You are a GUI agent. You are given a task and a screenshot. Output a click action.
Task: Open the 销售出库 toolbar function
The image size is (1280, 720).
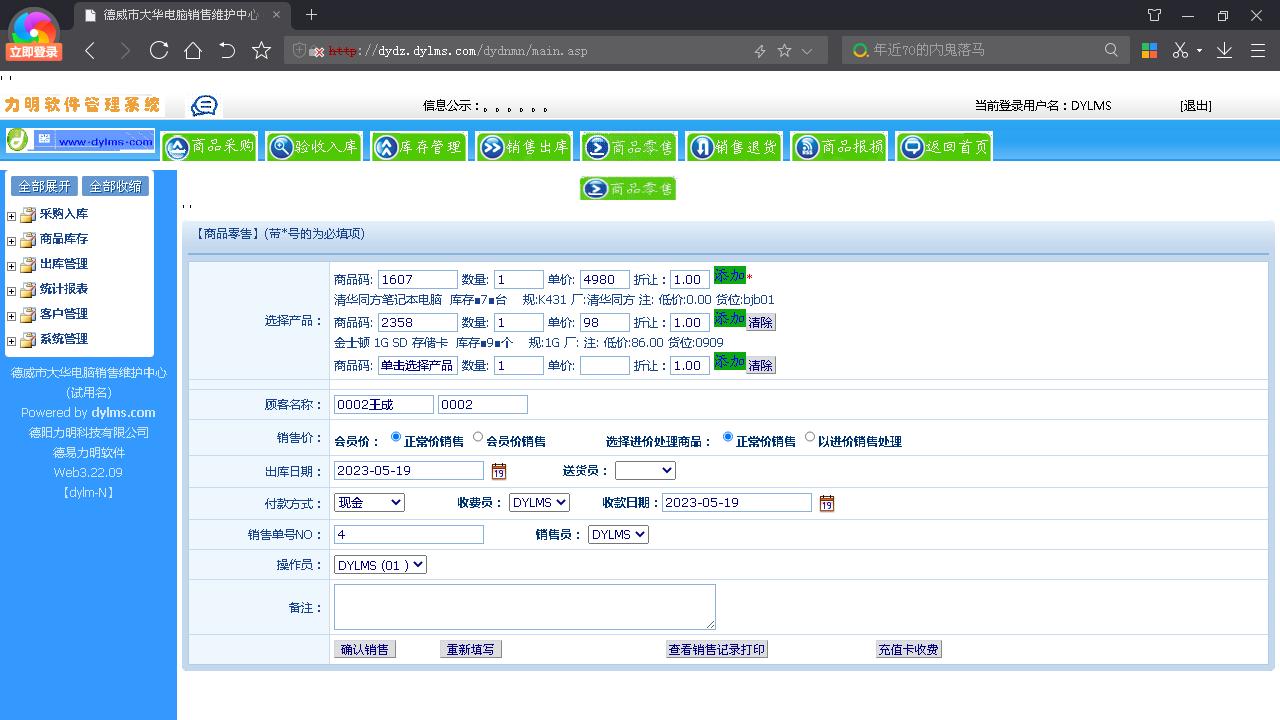tap(524, 146)
